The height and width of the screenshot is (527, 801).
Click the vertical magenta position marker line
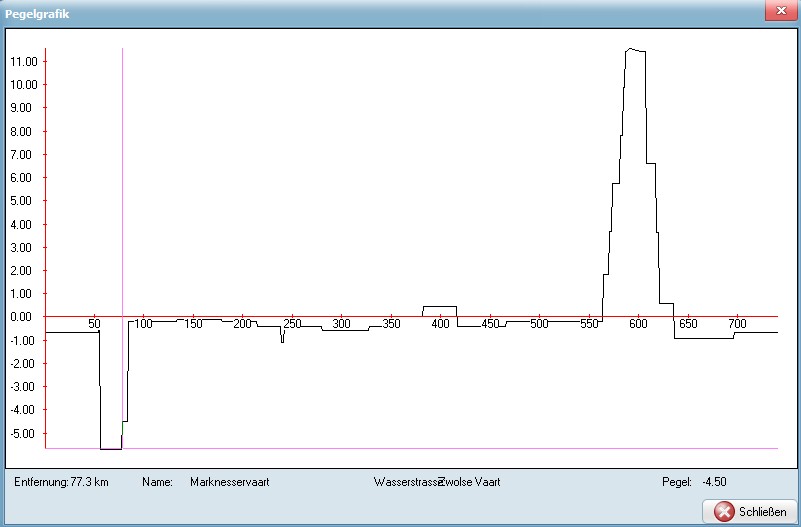click(123, 200)
